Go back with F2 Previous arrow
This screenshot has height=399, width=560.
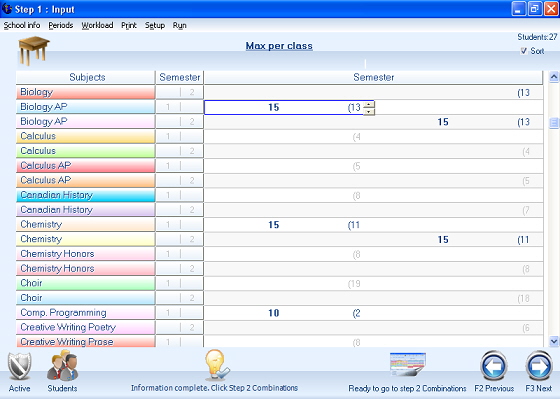[x=494, y=366]
